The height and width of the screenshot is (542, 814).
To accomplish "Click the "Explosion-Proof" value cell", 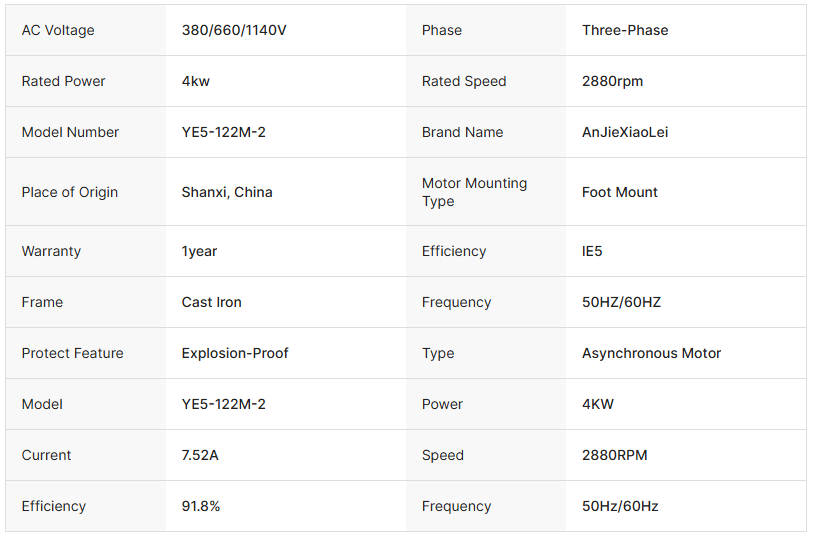I will pos(235,353).
